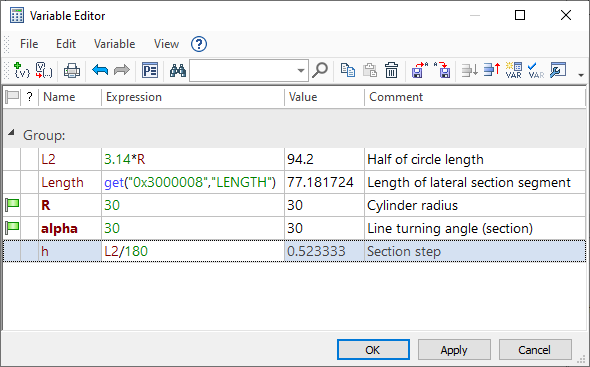The image size is (590, 367).
Task: Click comment Line turning angle (section)
Action: tap(450, 228)
